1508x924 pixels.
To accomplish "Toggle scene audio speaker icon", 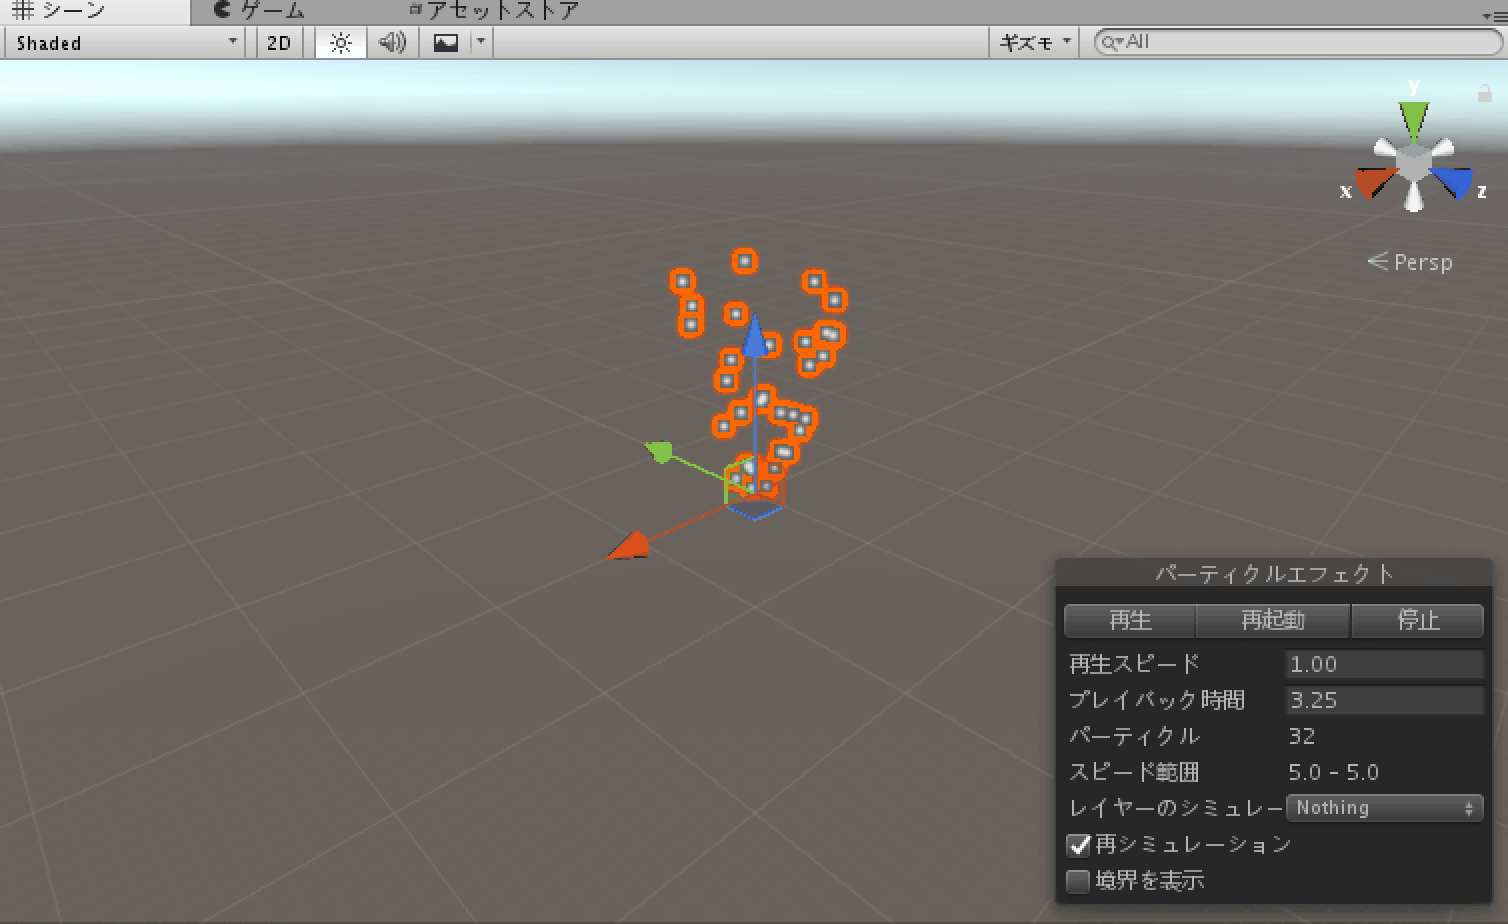I will (392, 43).
